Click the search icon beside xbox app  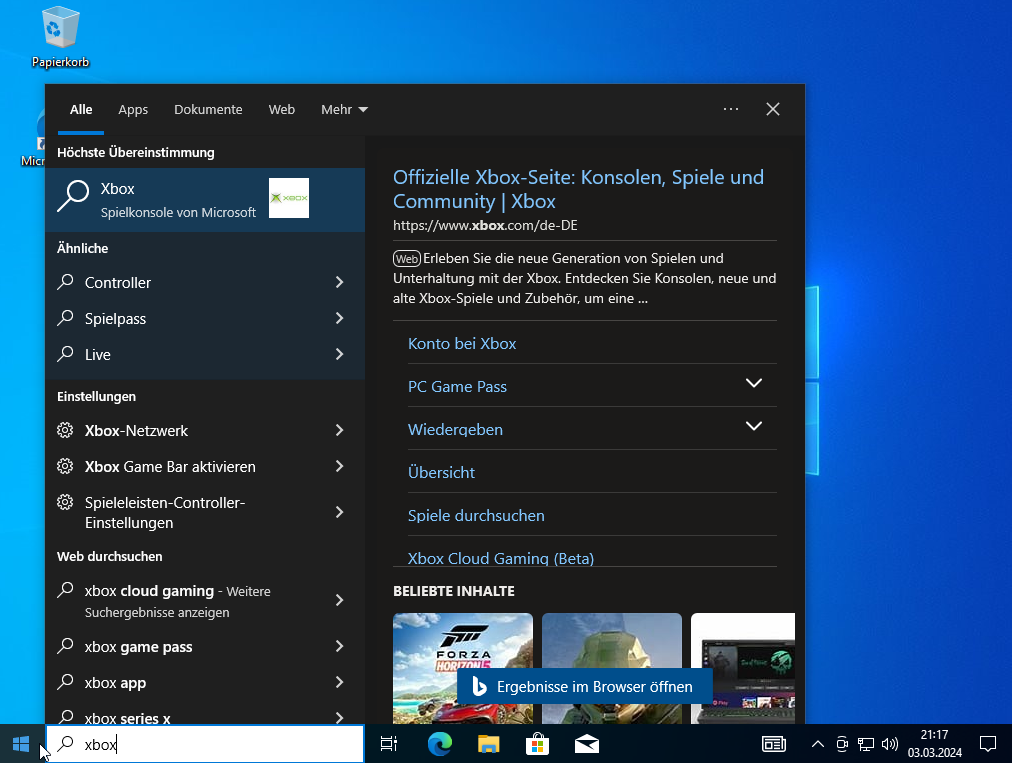(x=65, y=682)
